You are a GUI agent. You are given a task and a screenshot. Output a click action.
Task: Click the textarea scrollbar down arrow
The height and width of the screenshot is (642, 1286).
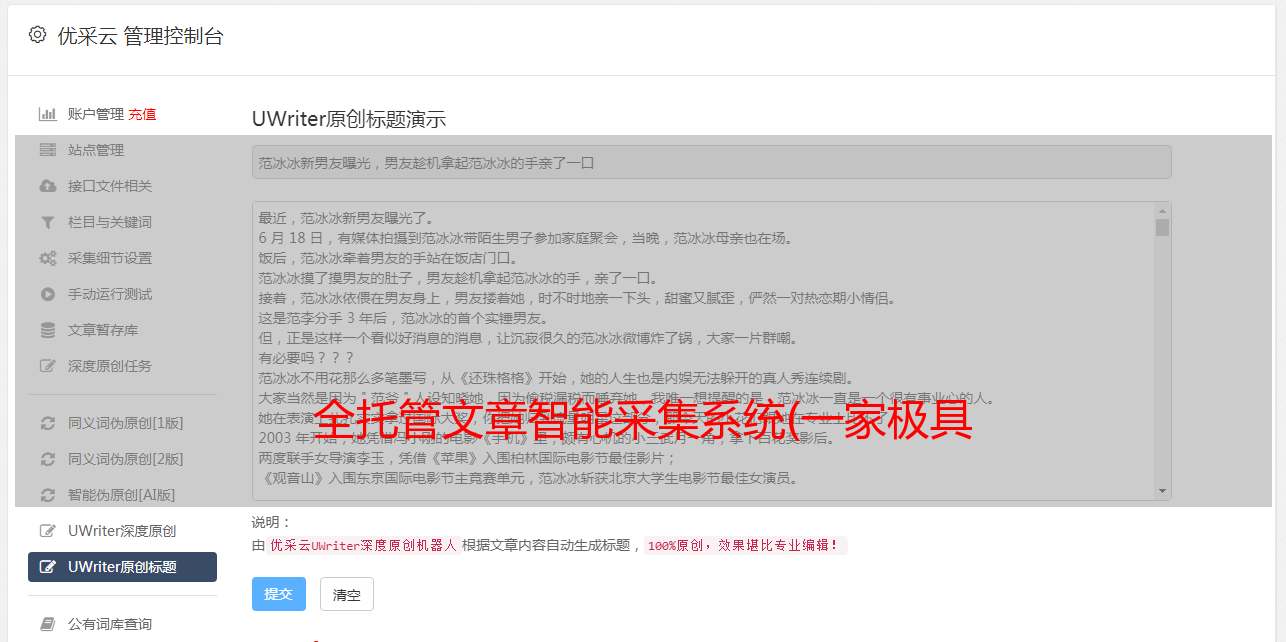[x=1162, y=491]
